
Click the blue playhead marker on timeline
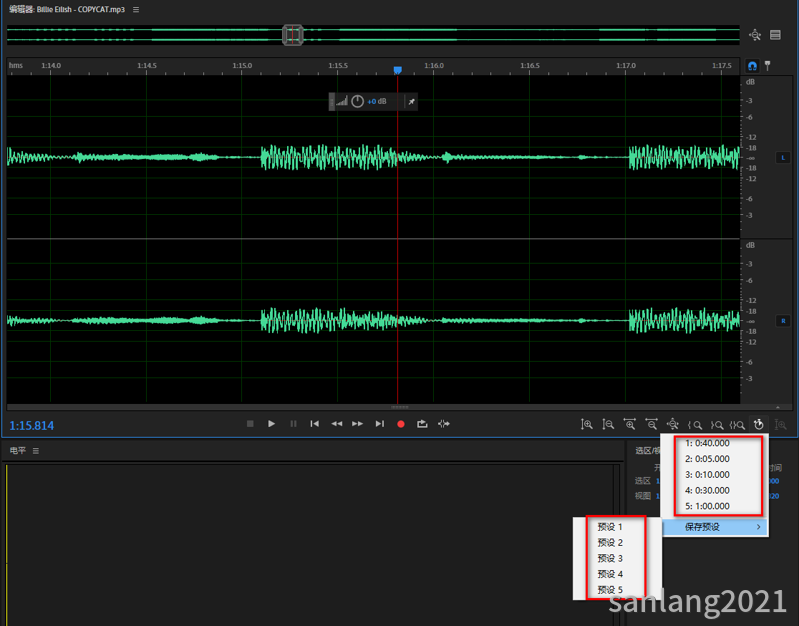click(397, 70)
